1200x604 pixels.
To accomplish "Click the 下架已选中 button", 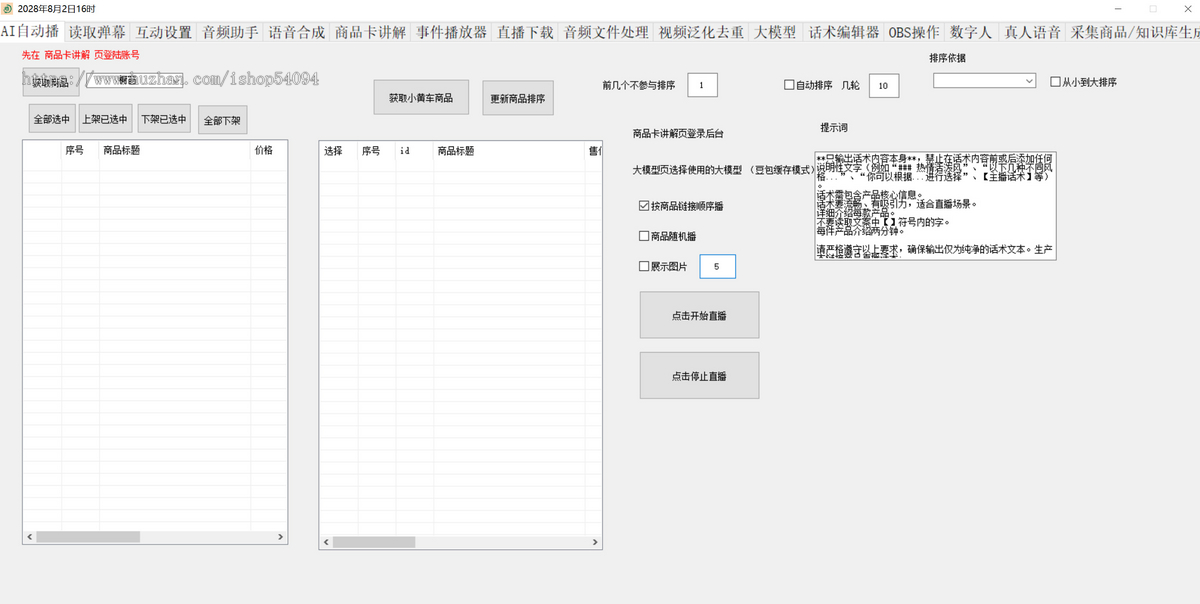I will pyautogui.click(x=164, y=119).
